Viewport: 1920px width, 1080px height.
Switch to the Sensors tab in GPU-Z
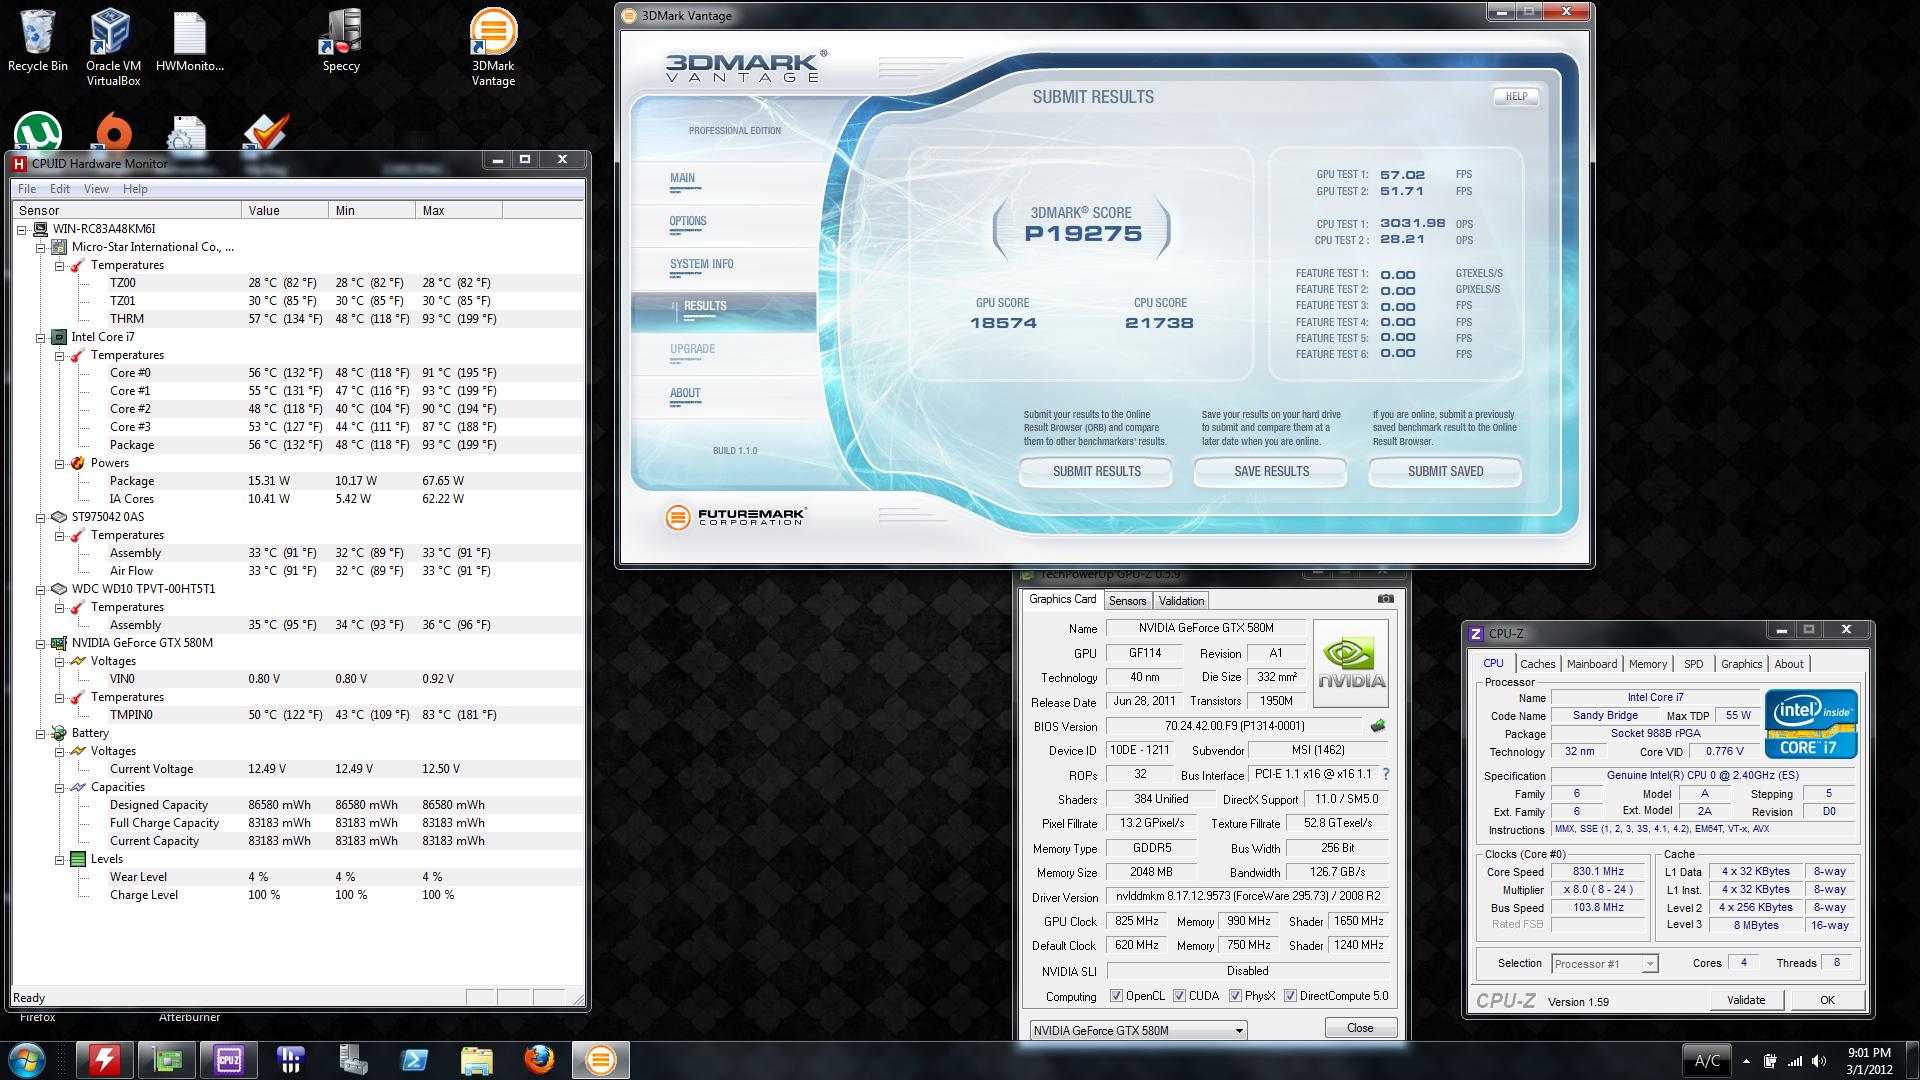[x=1127, y=601]
